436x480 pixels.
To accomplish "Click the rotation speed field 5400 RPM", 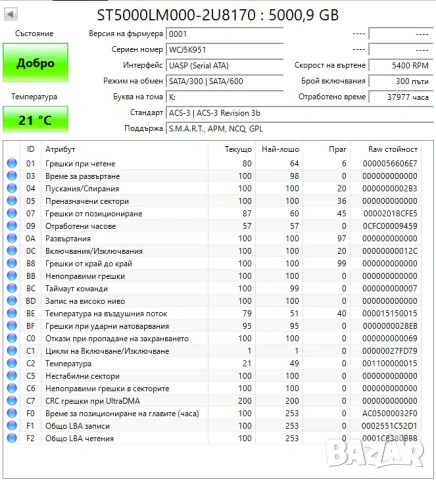I will [401, 65].
